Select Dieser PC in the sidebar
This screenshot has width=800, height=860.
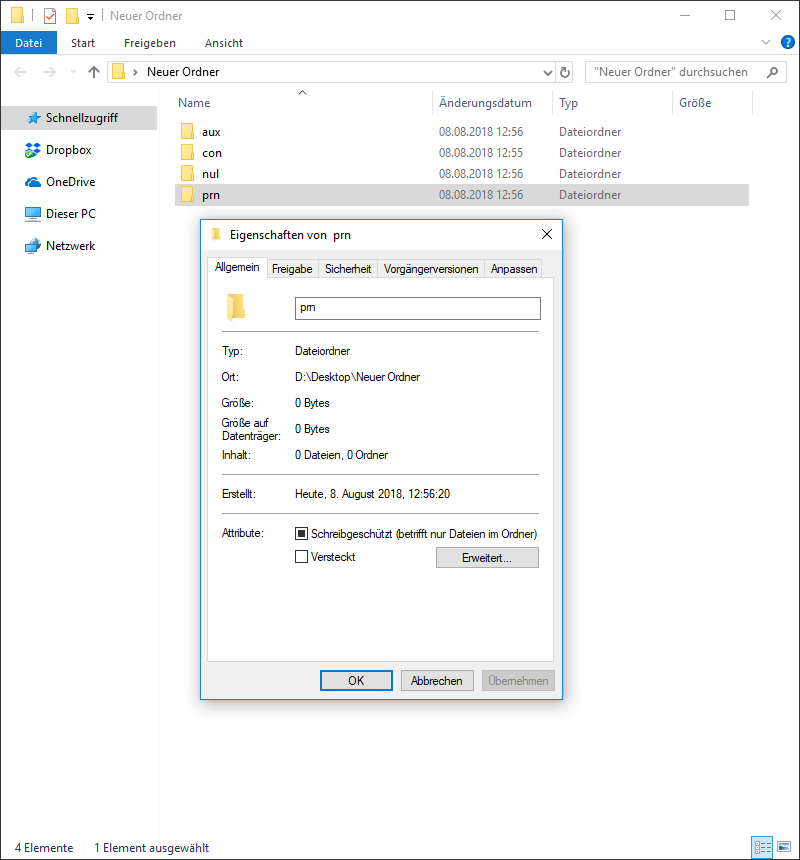pos(71,214)
